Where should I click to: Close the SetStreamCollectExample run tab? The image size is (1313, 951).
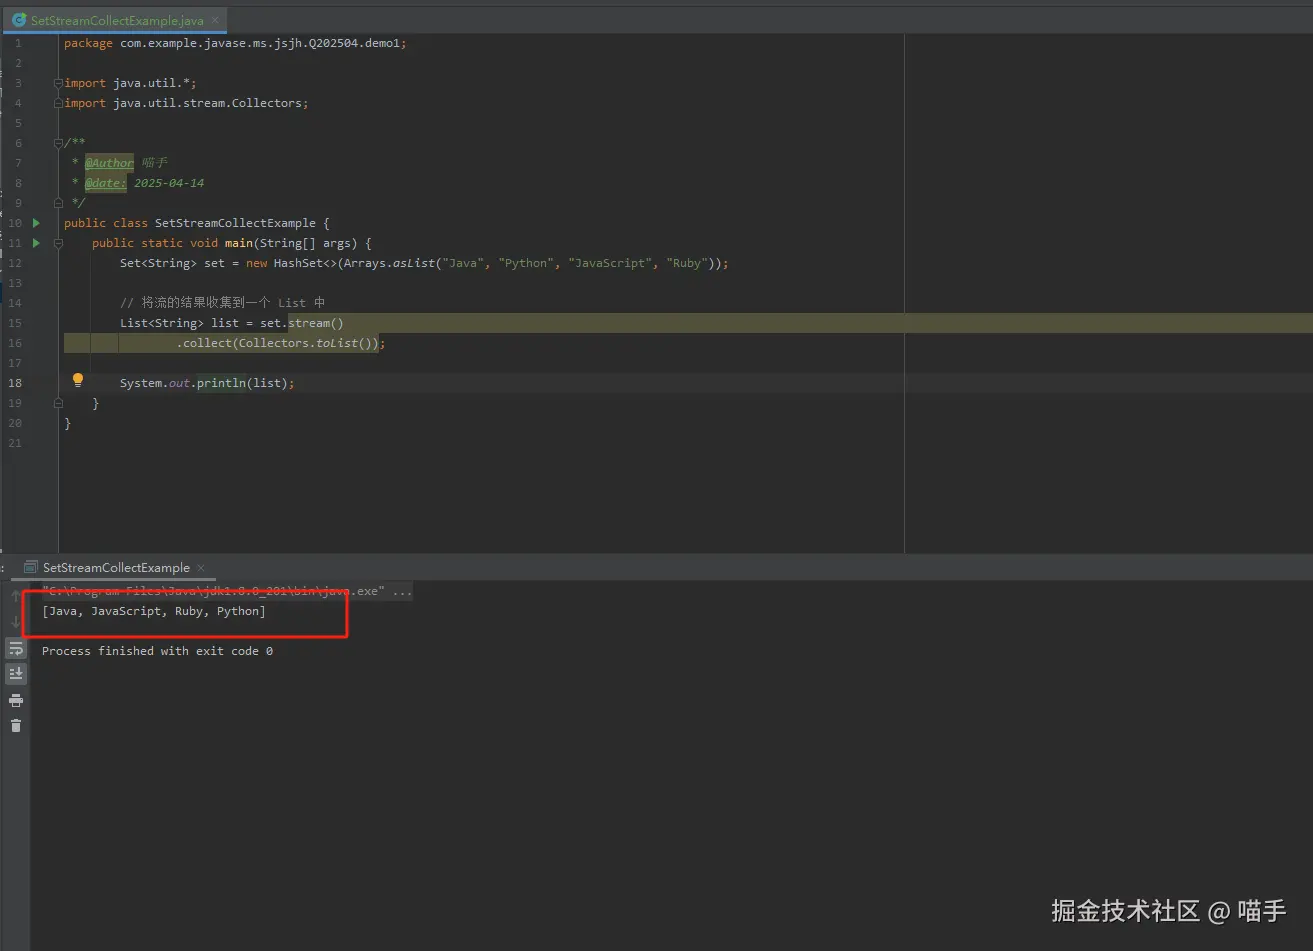coord(200,567)
